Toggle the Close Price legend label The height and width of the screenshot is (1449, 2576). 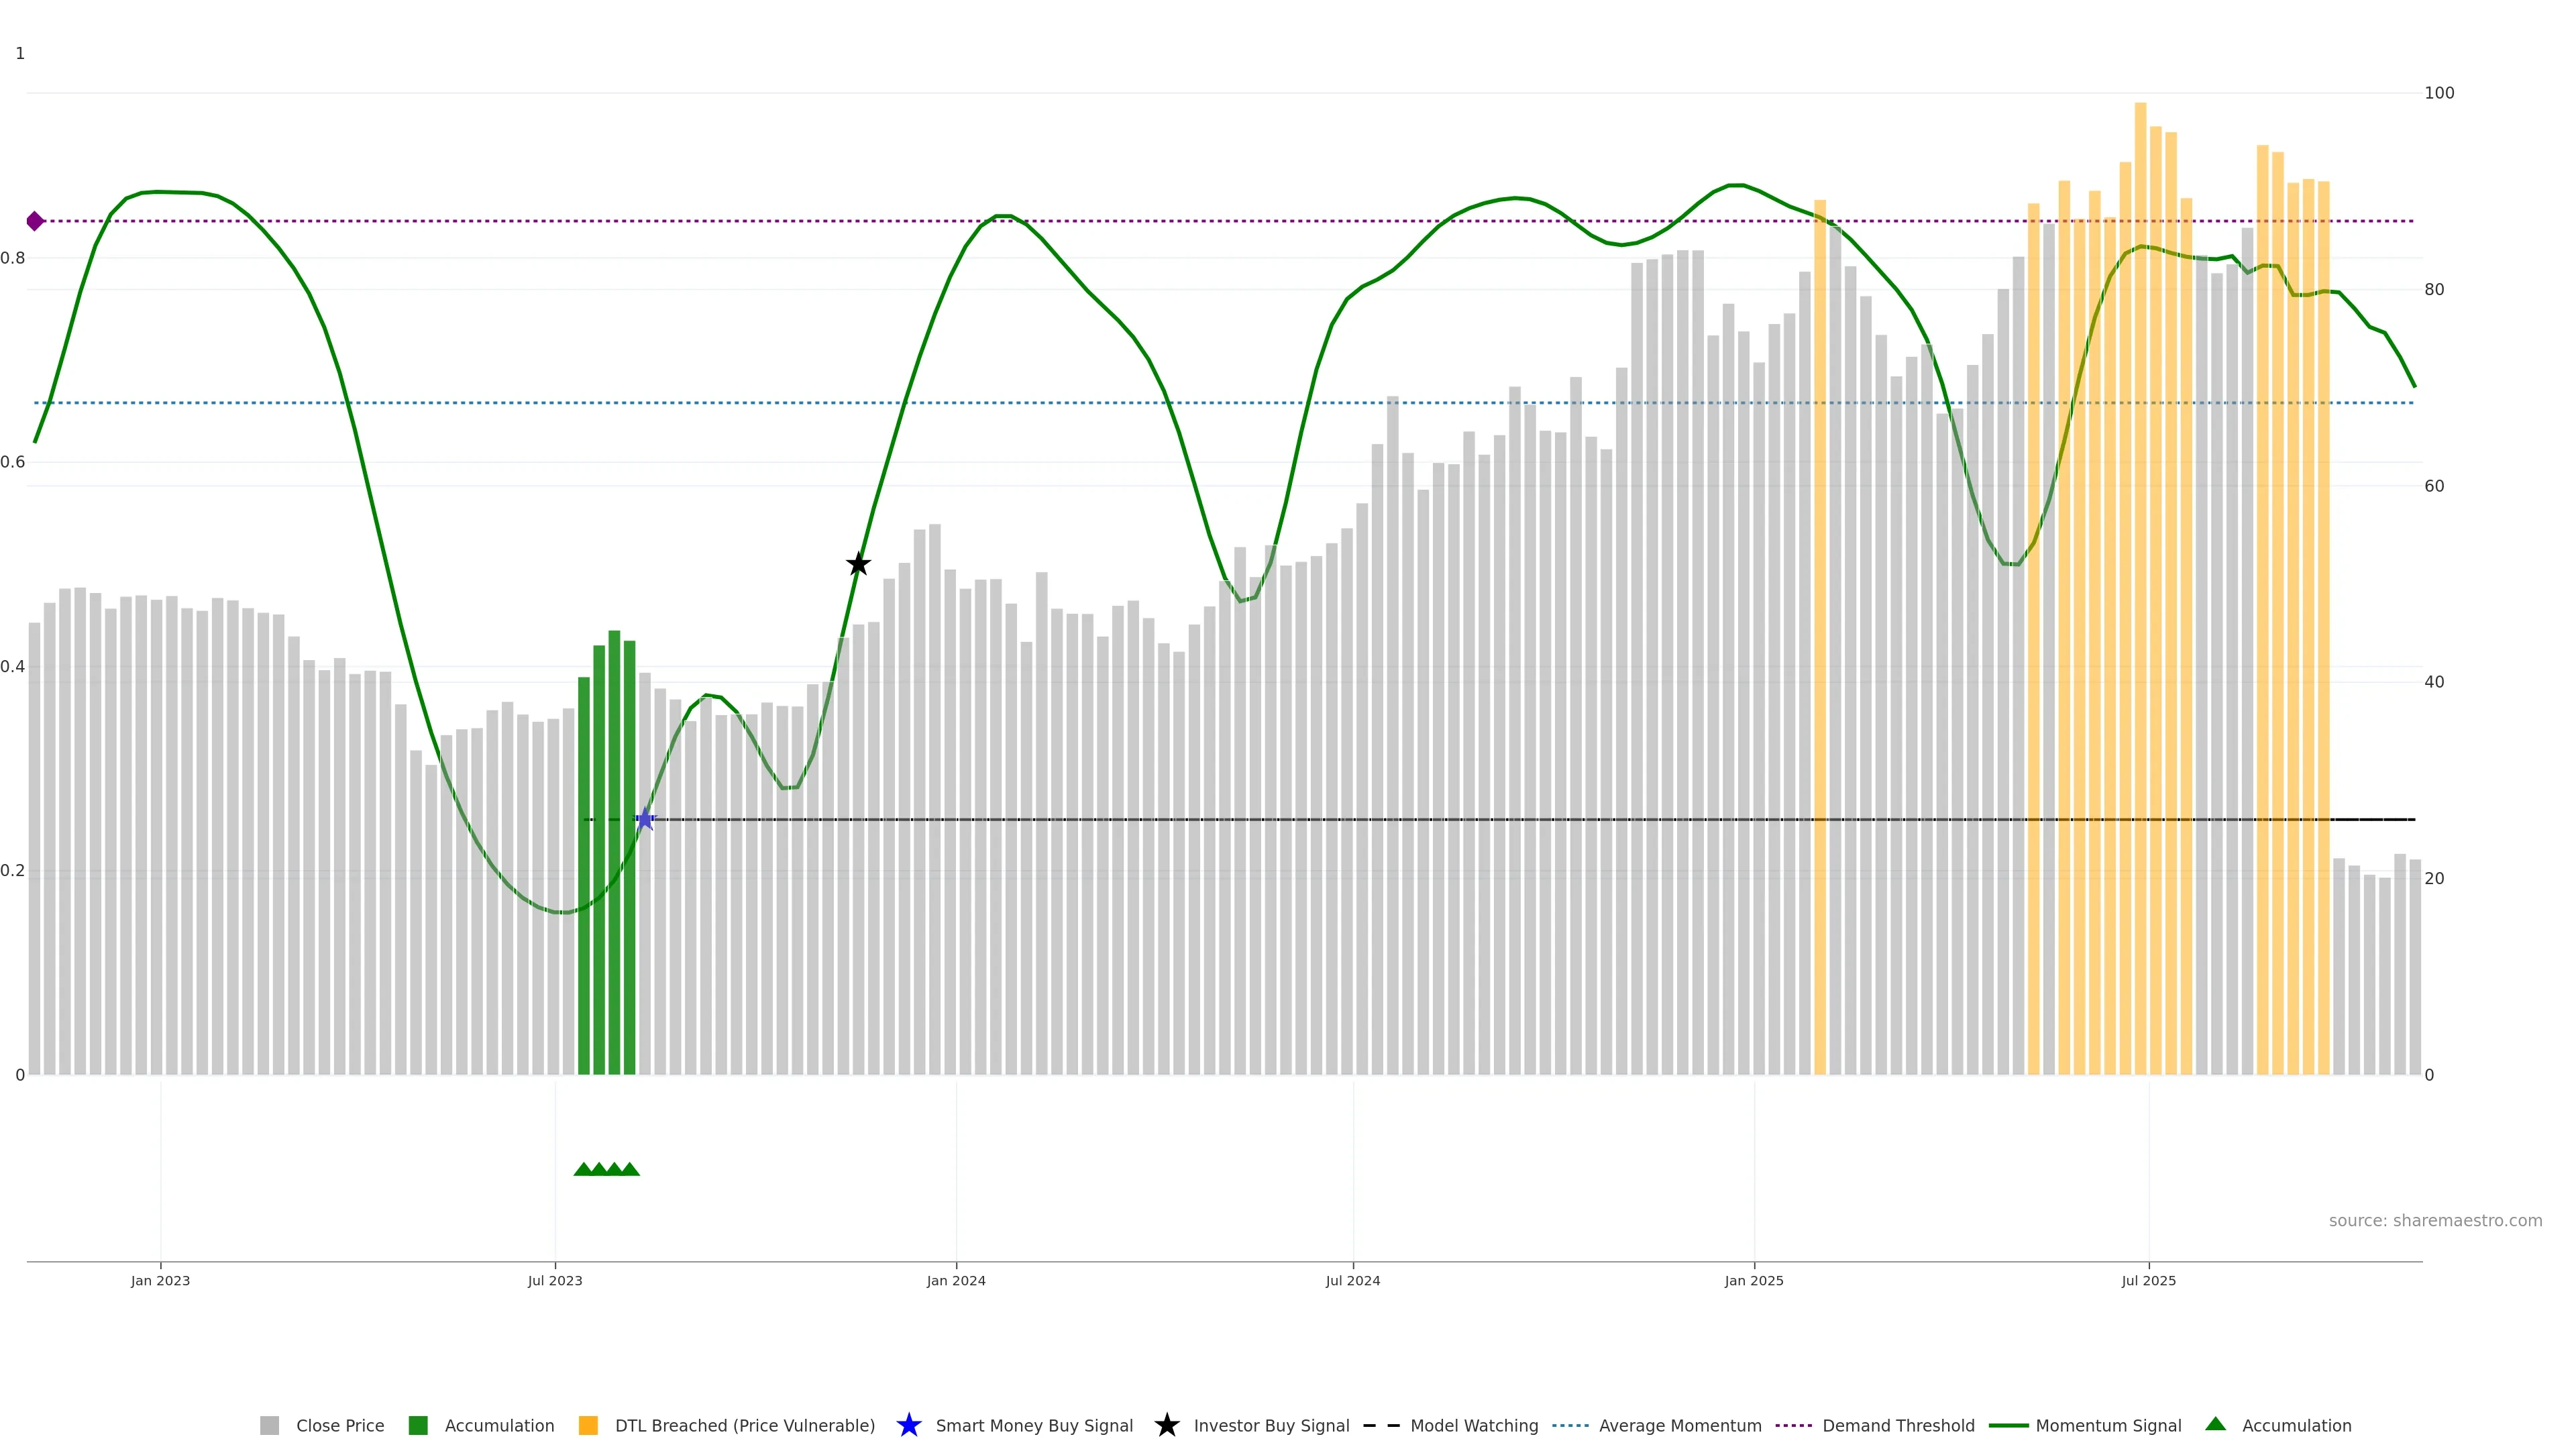click(340, 1425)
